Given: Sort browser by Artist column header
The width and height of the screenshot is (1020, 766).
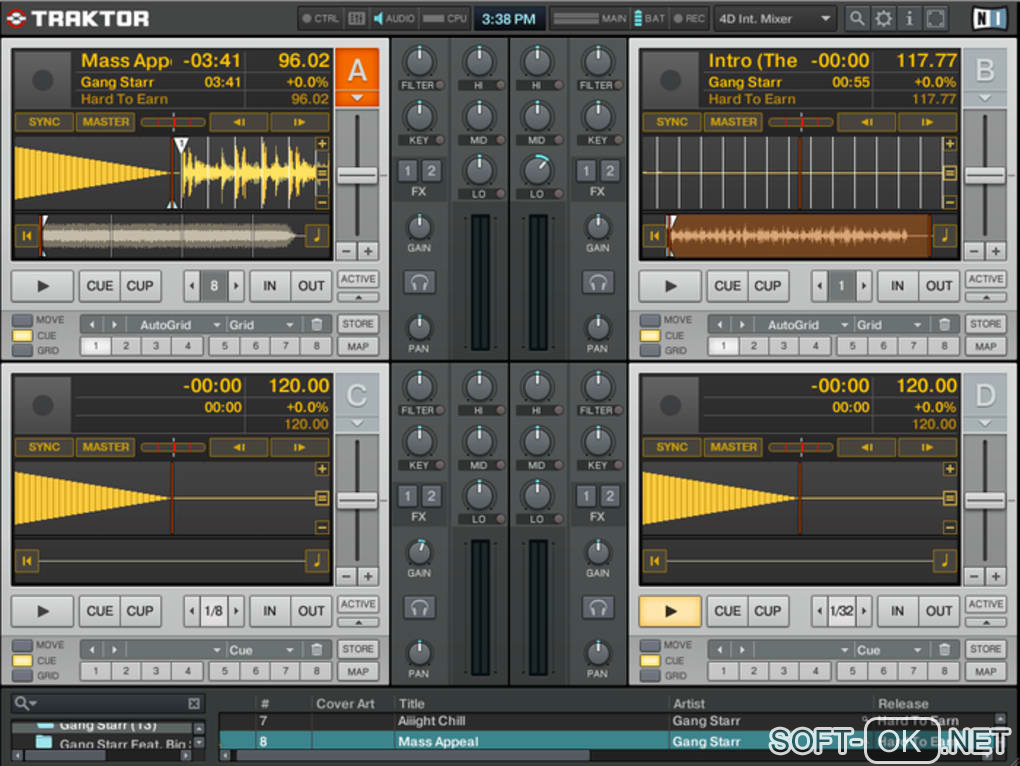Looking at the screenshot, I should tap(689, 704).
